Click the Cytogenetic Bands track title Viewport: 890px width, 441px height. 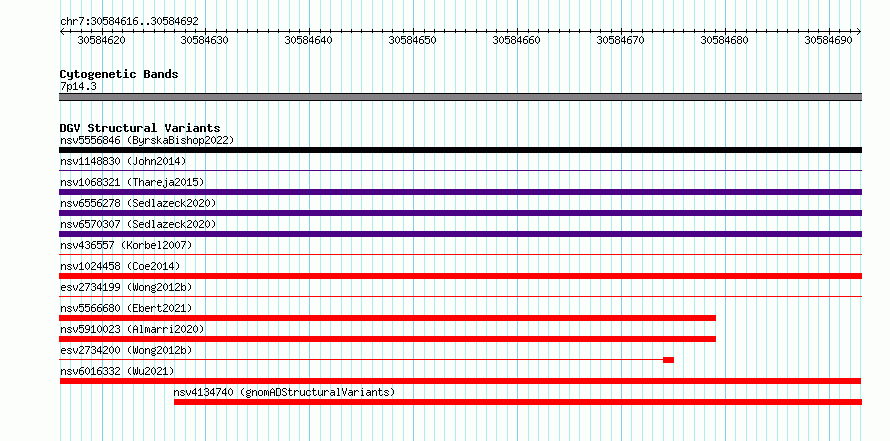[x=119, y=74]
